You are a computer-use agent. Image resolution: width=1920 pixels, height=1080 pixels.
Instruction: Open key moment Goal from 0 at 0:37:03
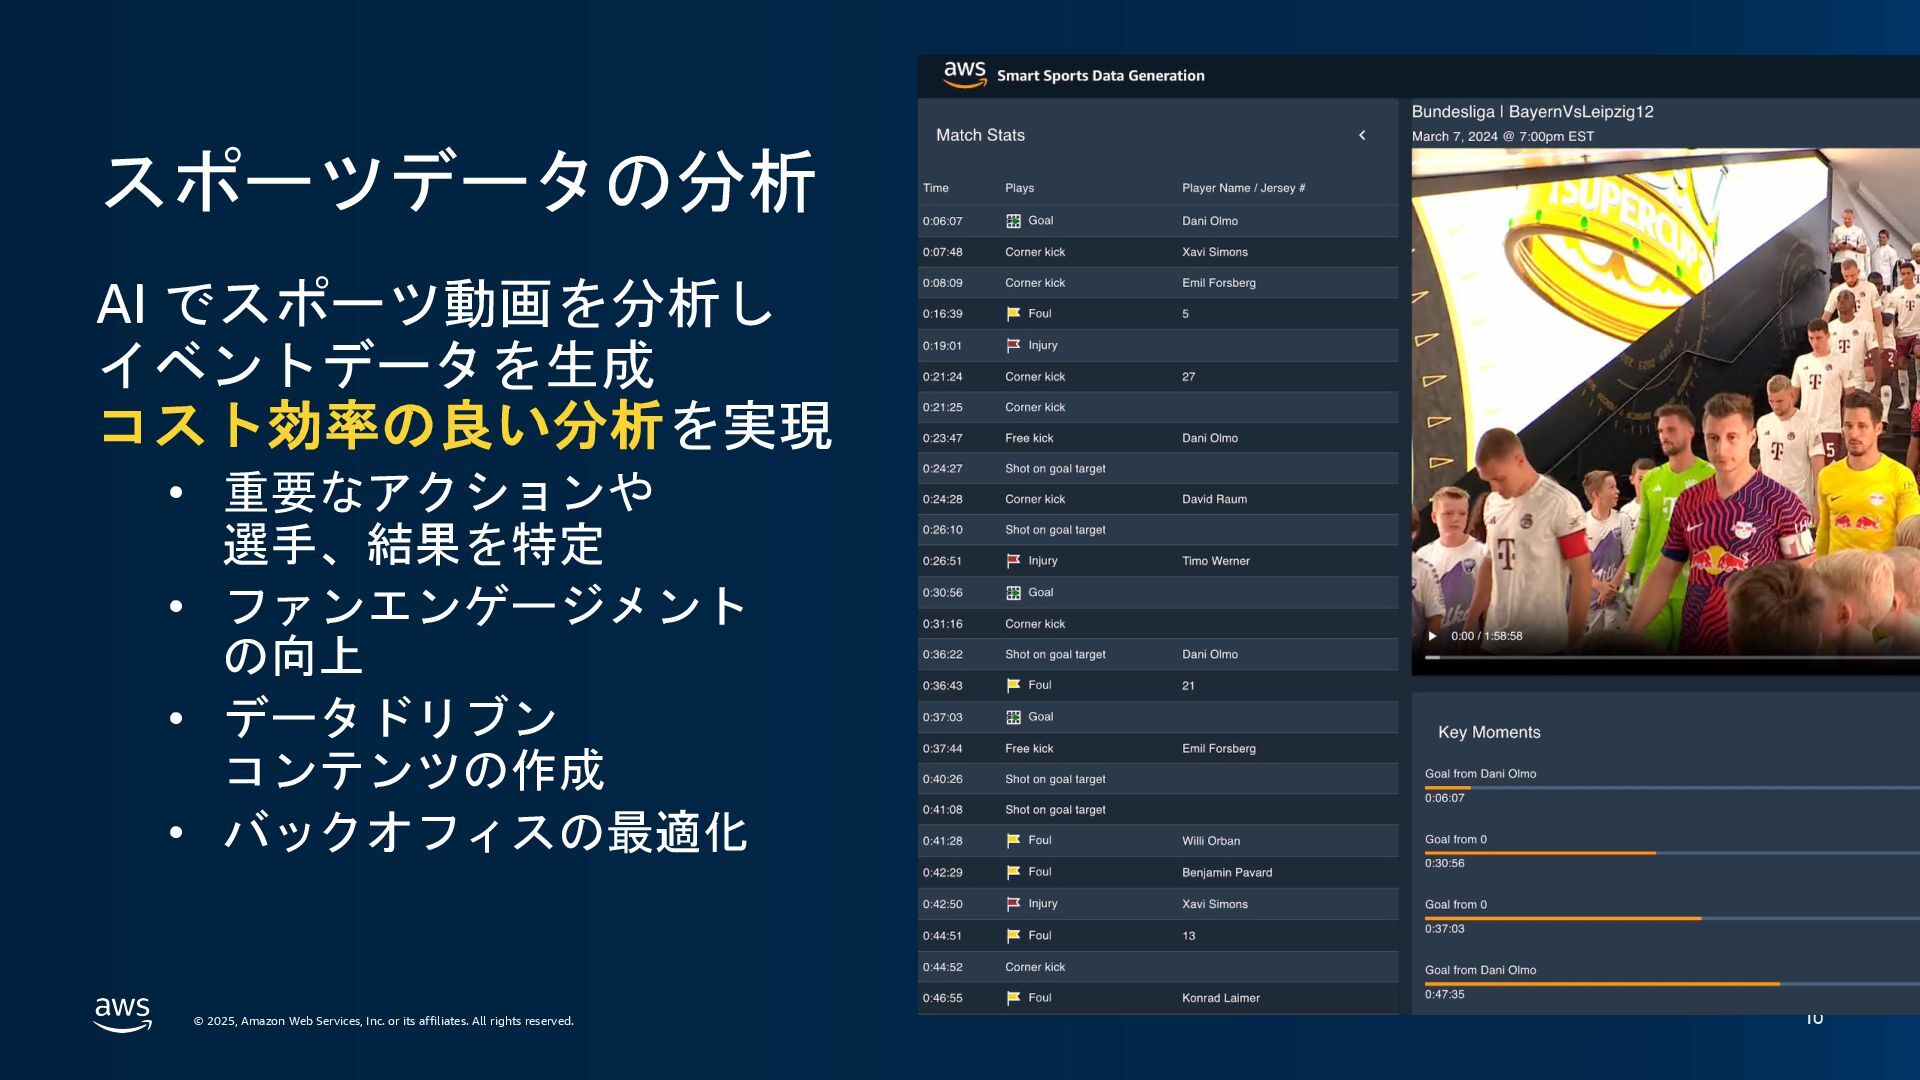tap(1455, 905)
